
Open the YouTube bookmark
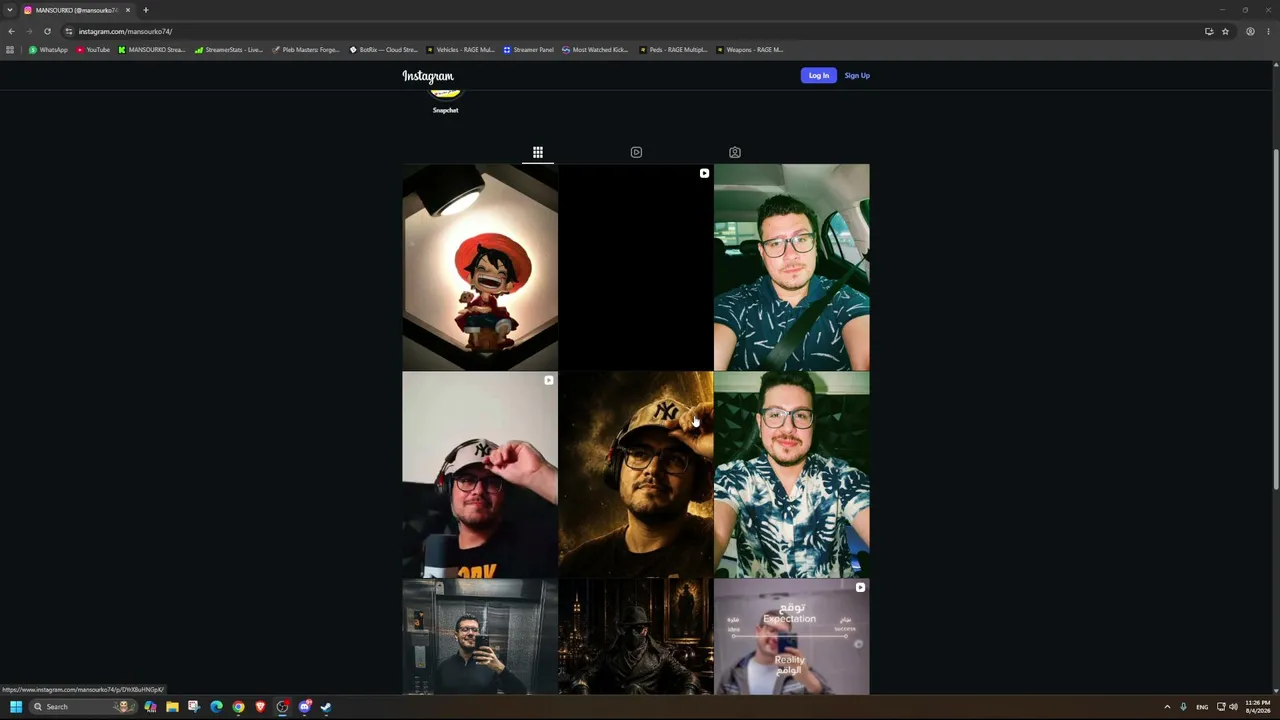click(x=93, y=49)
